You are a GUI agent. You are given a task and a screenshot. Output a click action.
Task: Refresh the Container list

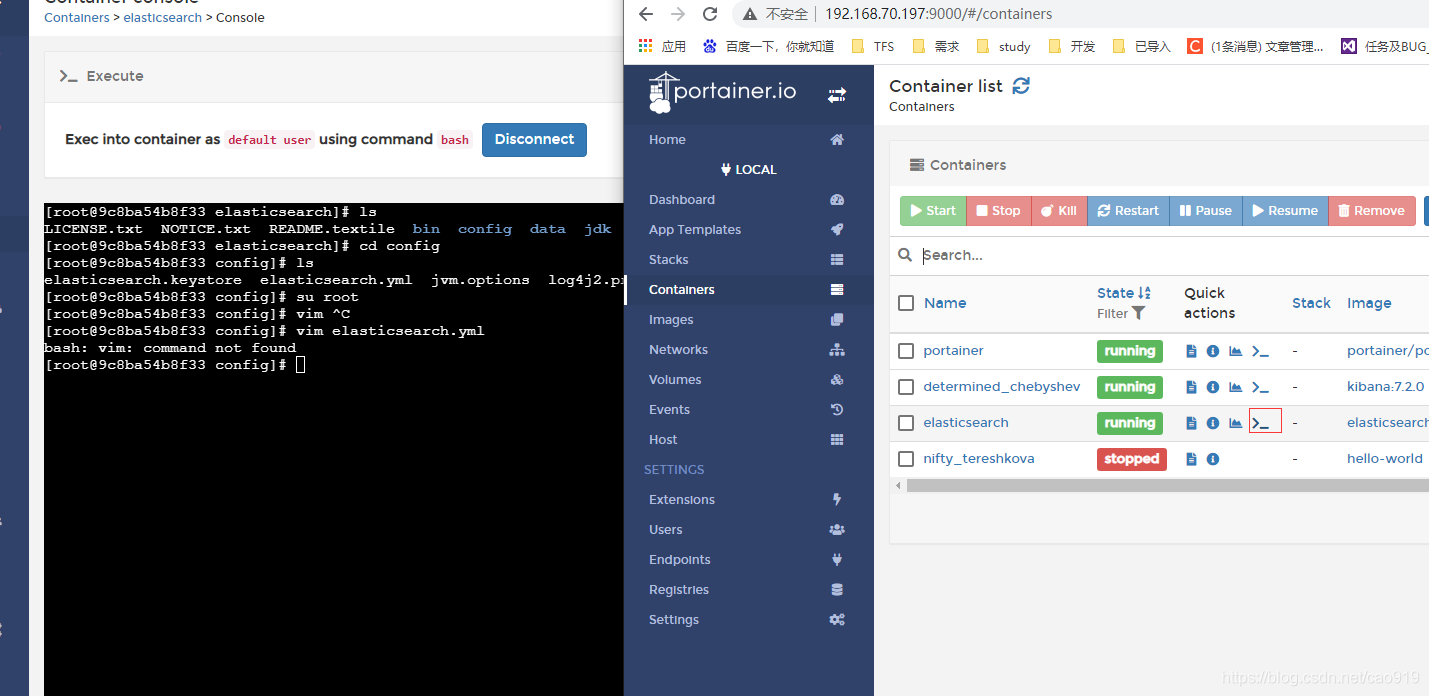pyautogui.click(x=1021, y=86)
